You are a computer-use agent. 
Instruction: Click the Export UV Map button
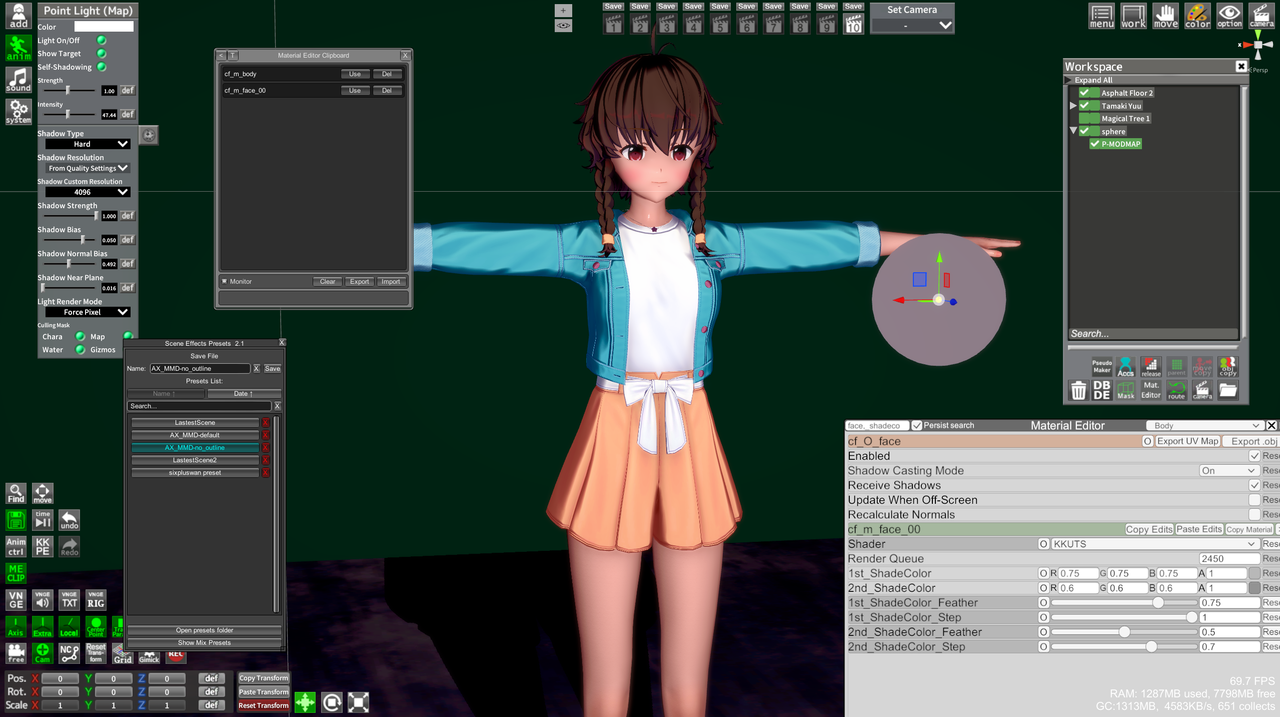coord(1188,441)
